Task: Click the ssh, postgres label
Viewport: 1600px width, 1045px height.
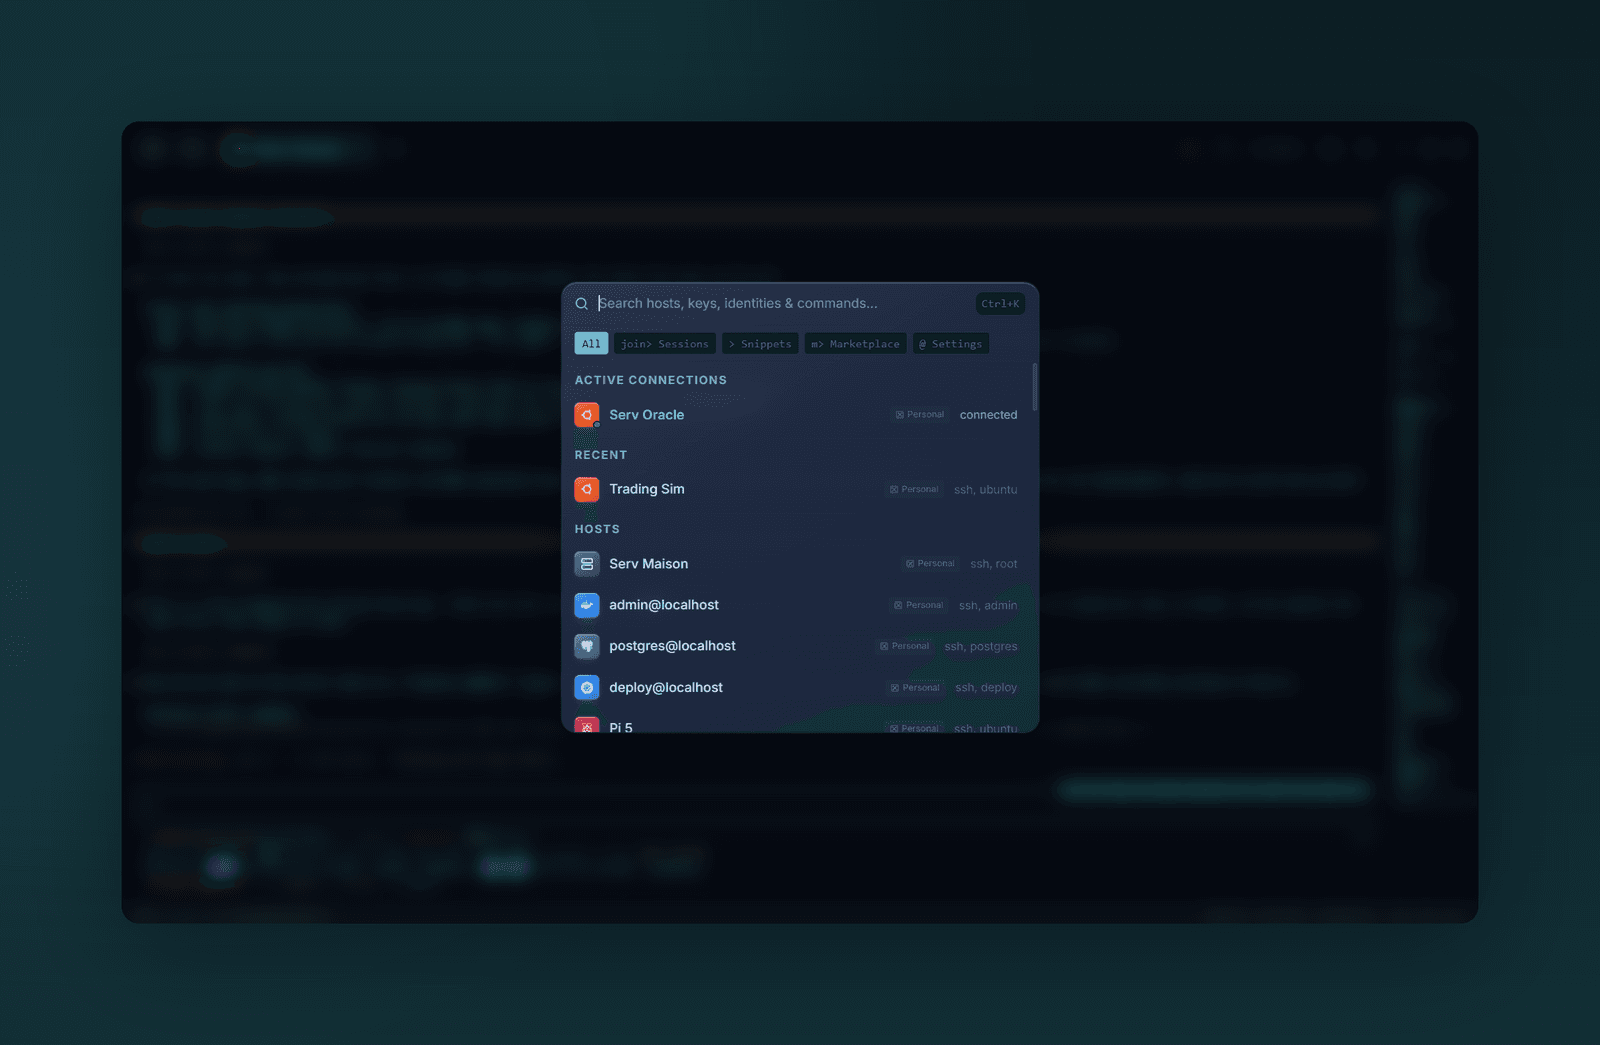Action: tap(981, 647)
